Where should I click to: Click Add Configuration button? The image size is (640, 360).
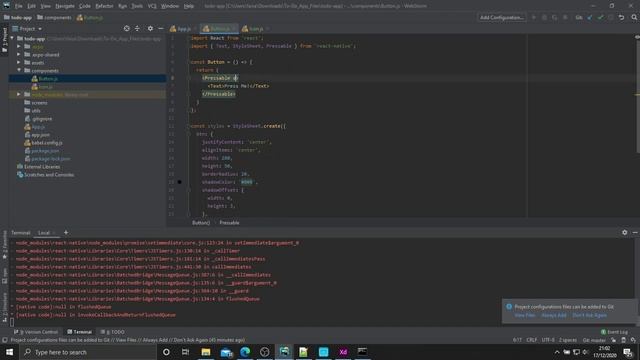coord(501,18)
